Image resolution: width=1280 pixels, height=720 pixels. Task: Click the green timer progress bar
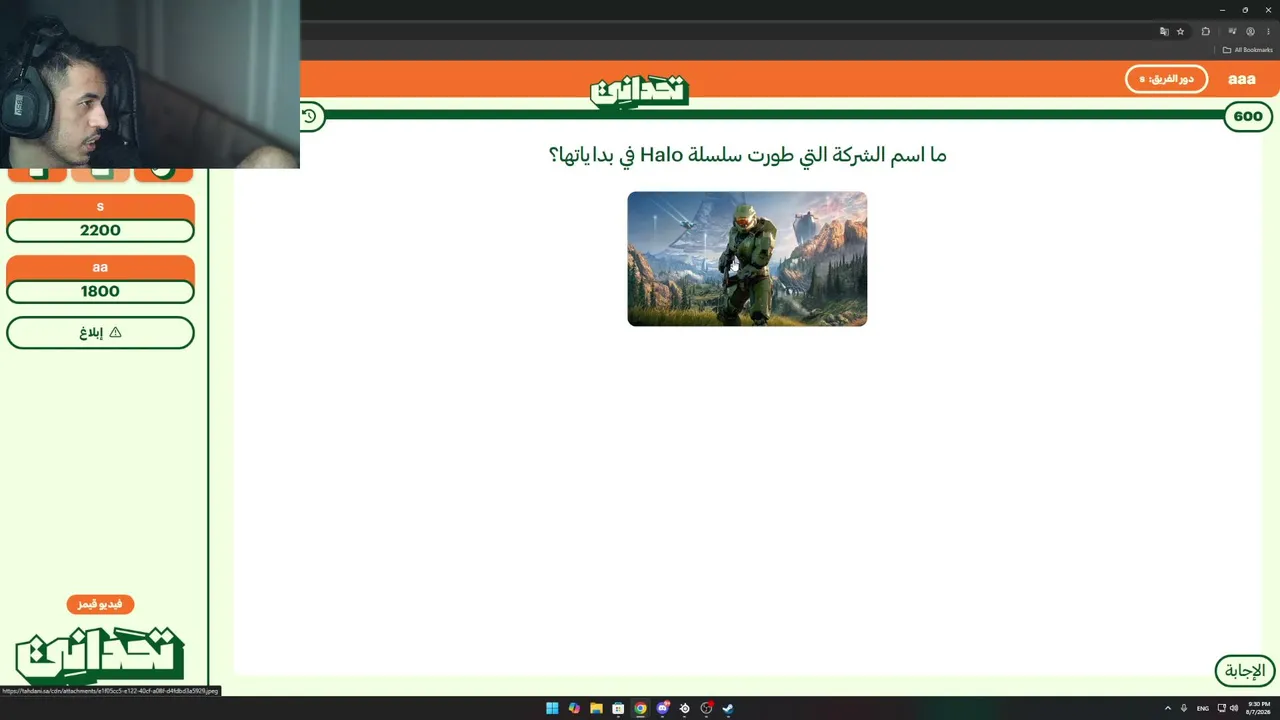click(x=773, y=115)
